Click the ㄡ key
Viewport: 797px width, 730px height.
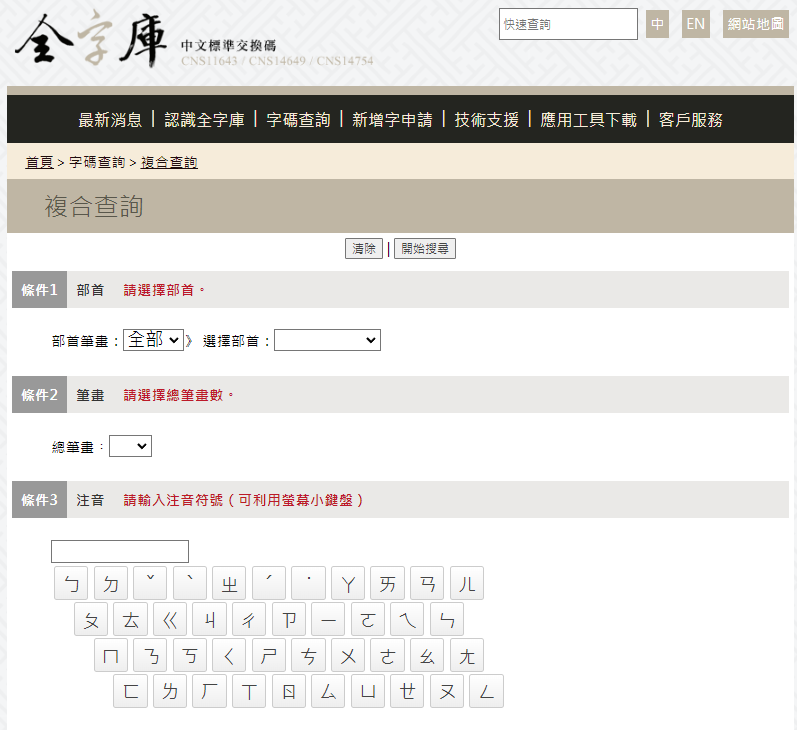(x=447, y=691)
